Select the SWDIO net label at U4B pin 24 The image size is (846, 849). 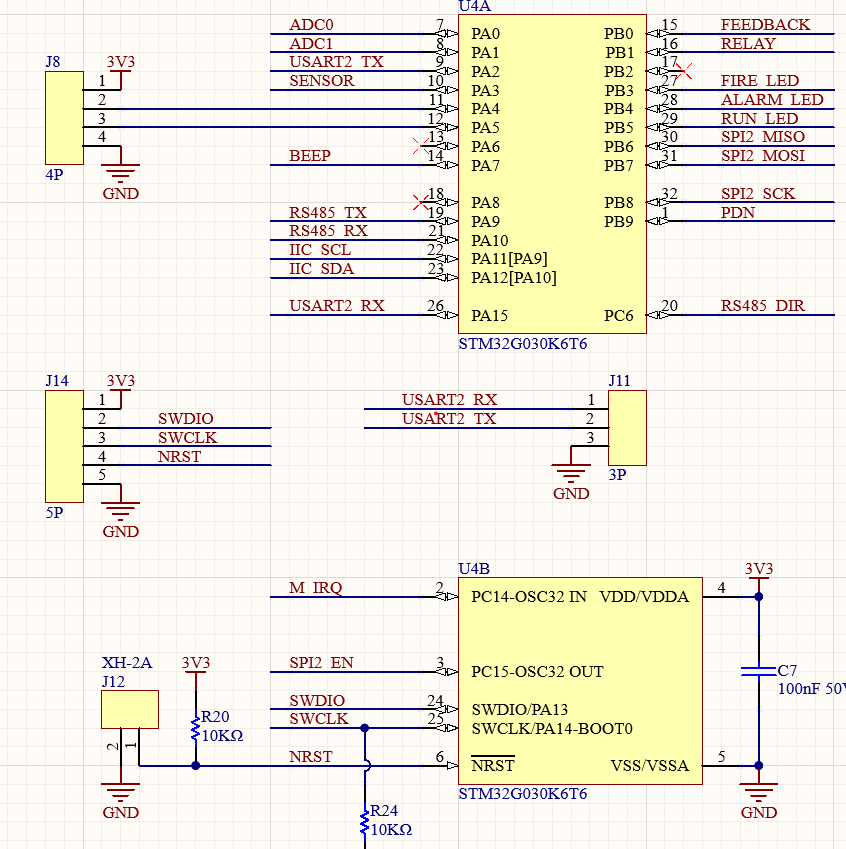point(317,701)
